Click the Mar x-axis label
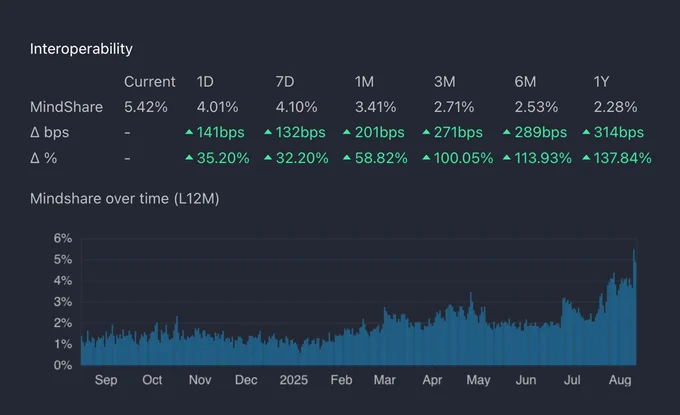 [385, 380]
